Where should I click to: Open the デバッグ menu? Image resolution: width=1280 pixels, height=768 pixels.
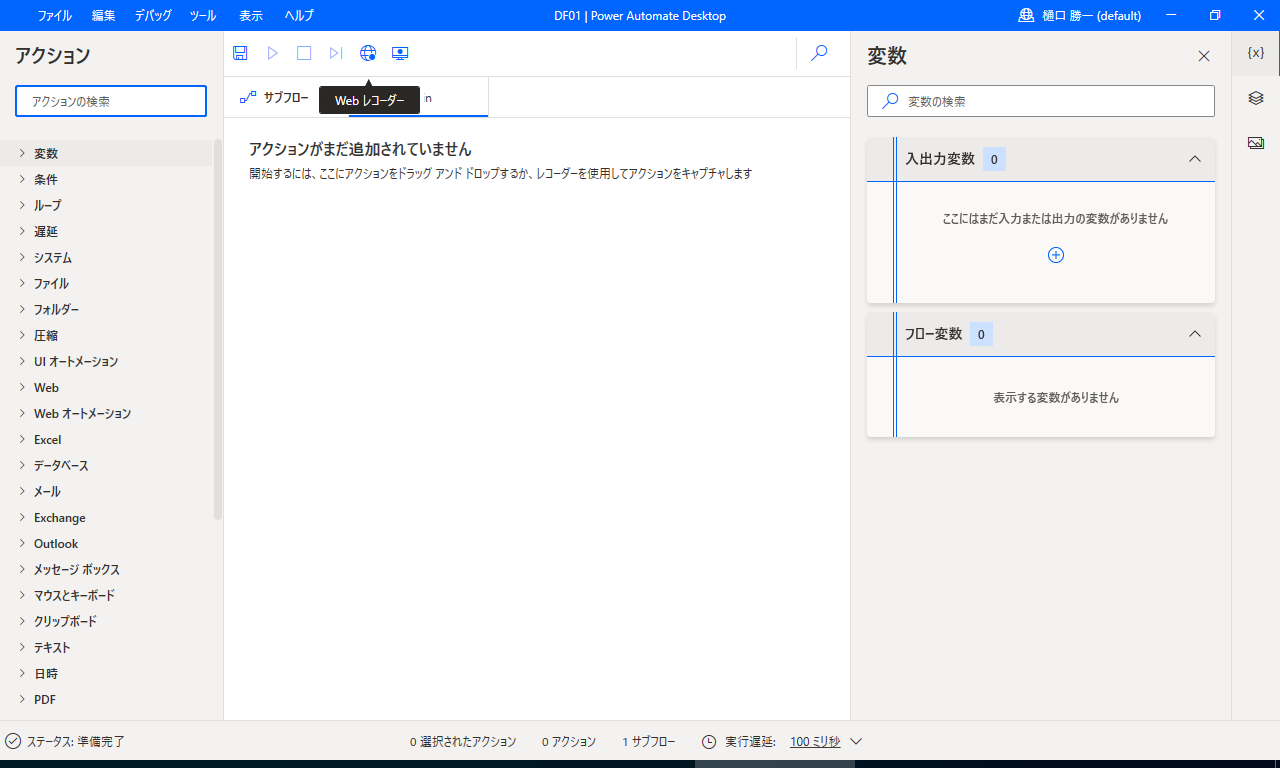tap(153, 15)
